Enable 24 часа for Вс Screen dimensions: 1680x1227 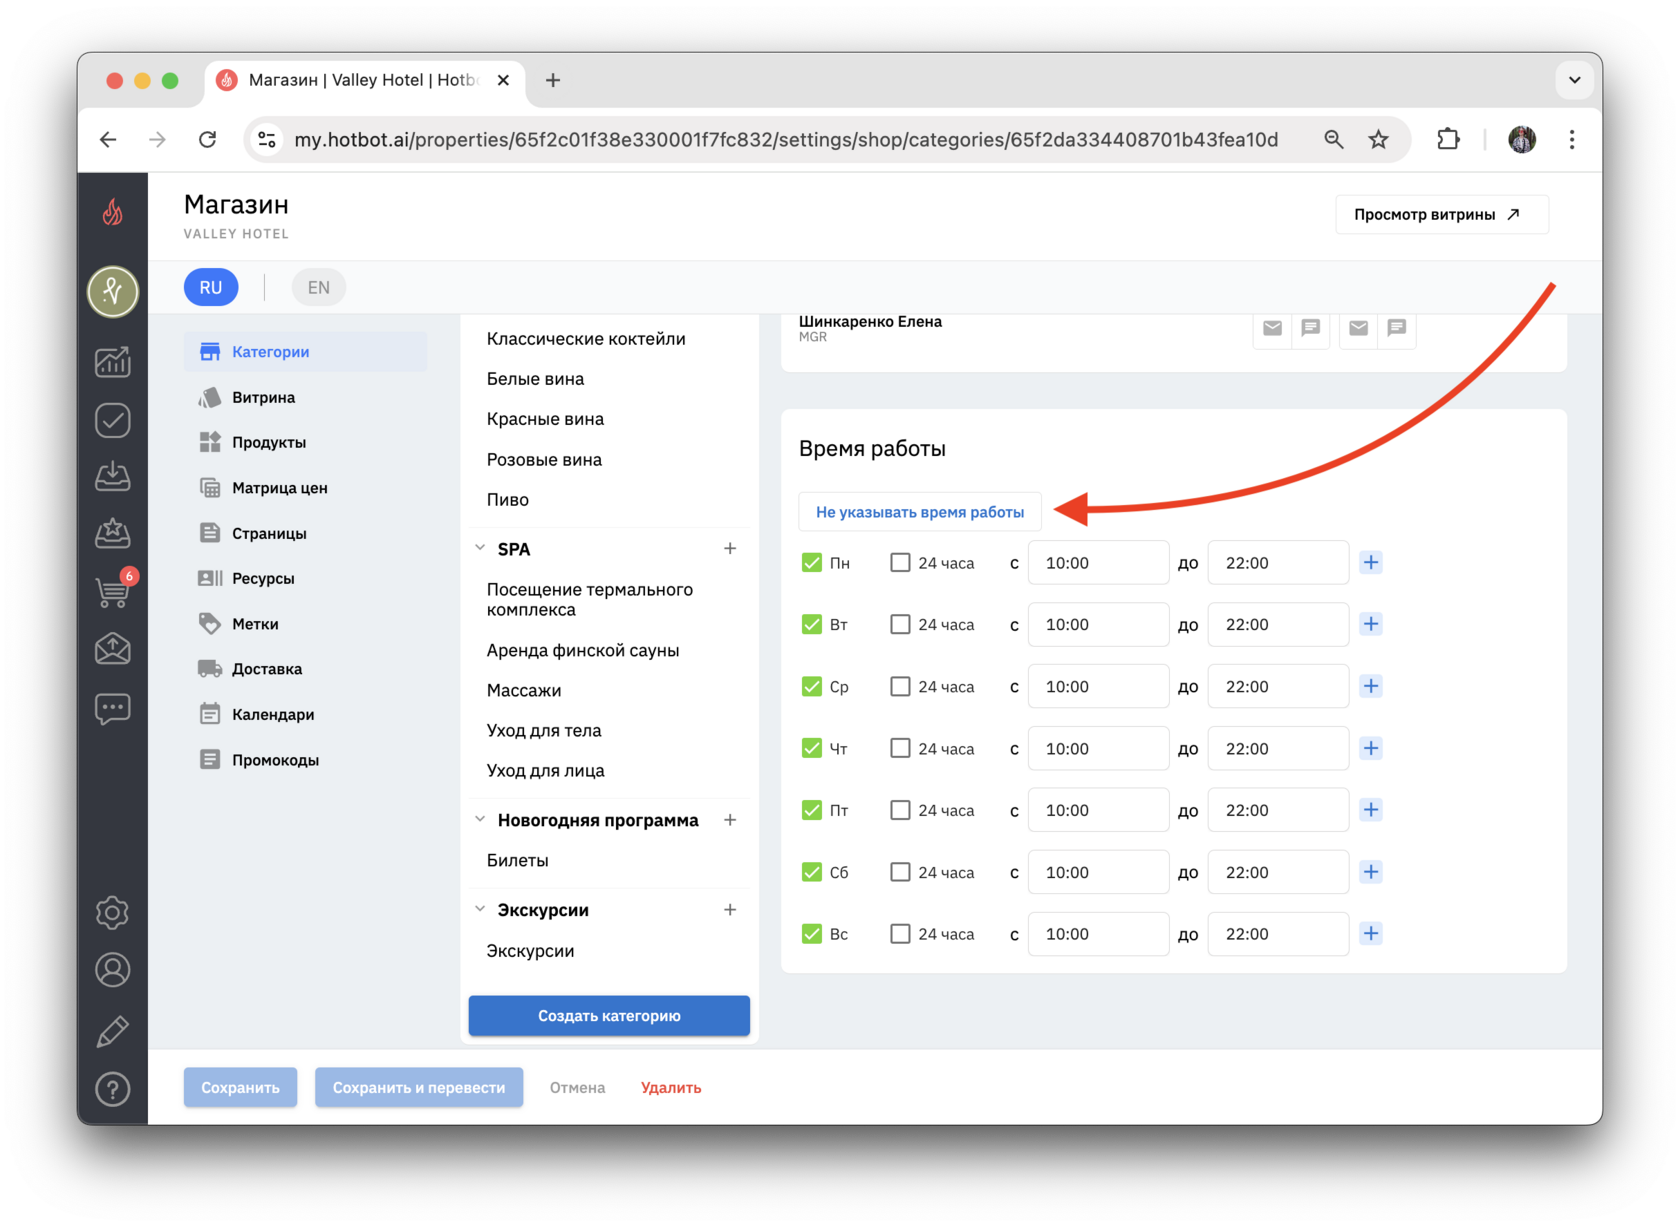pyautogui.click(x=900, y=934)
